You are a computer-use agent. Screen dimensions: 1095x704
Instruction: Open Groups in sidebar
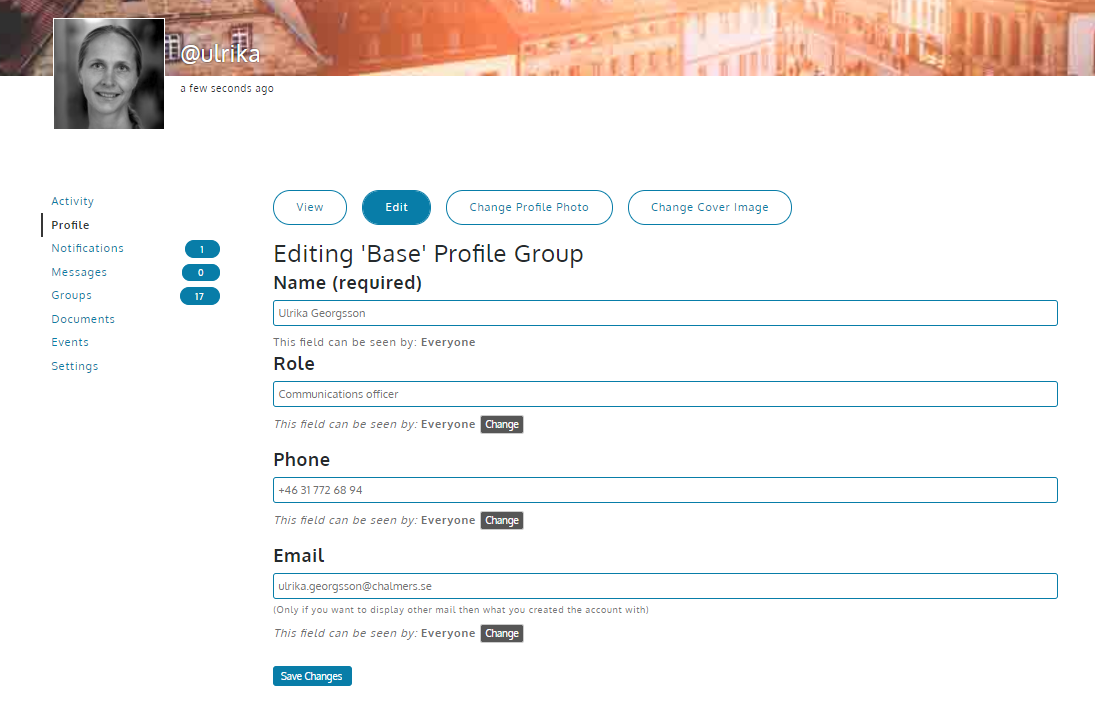coord(71,295)
